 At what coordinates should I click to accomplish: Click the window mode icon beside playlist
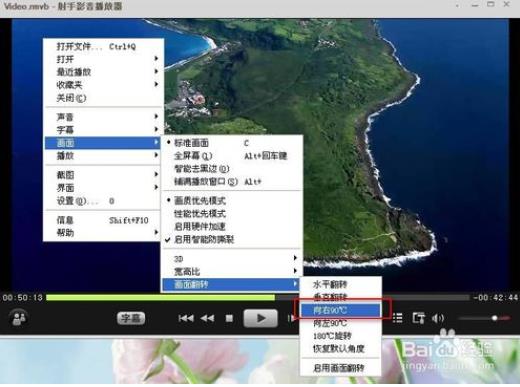click(418, 318)
